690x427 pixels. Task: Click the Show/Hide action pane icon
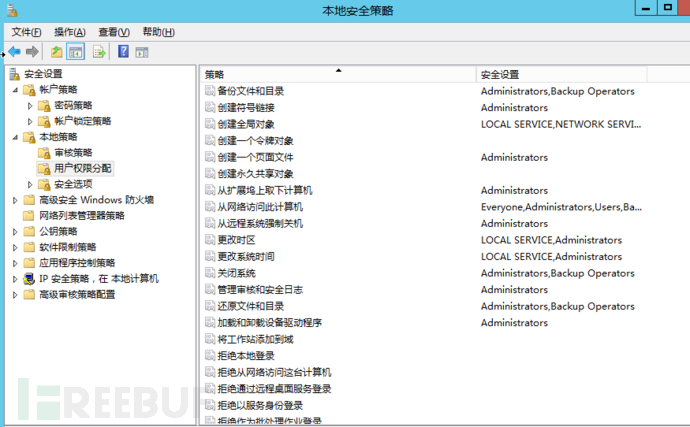(x=142, y=52)
